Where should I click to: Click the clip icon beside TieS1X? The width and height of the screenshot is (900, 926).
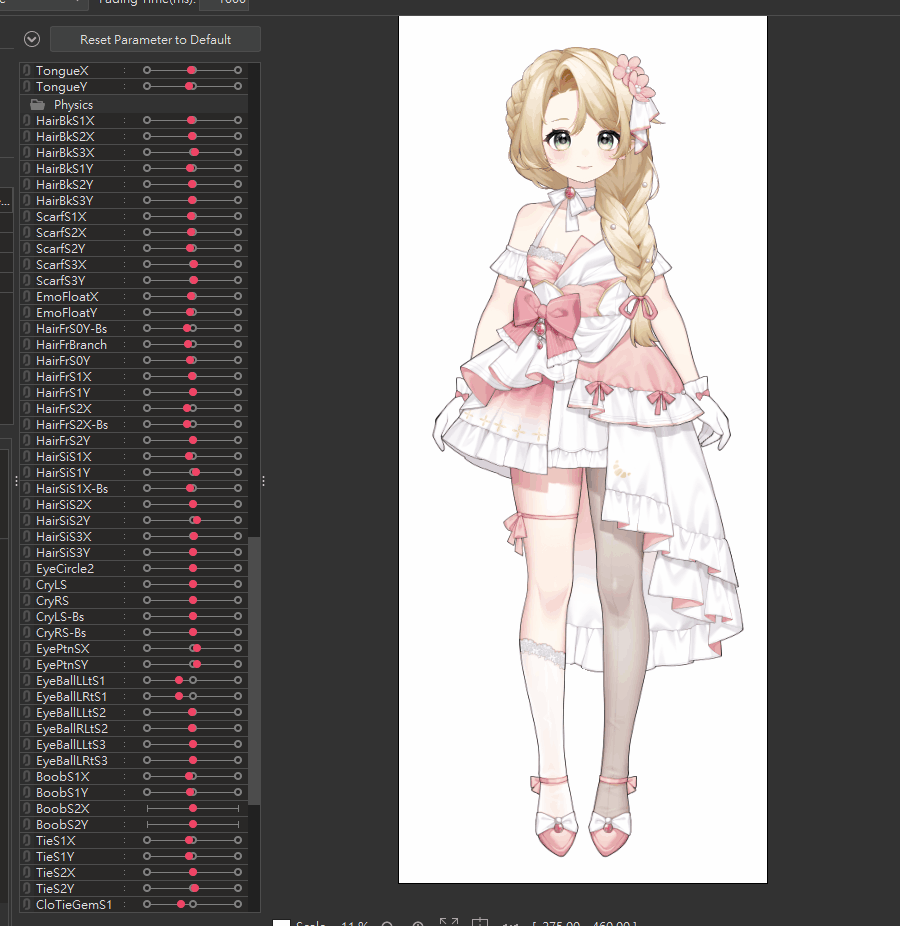pyautogui.click(x=27, y=840)
